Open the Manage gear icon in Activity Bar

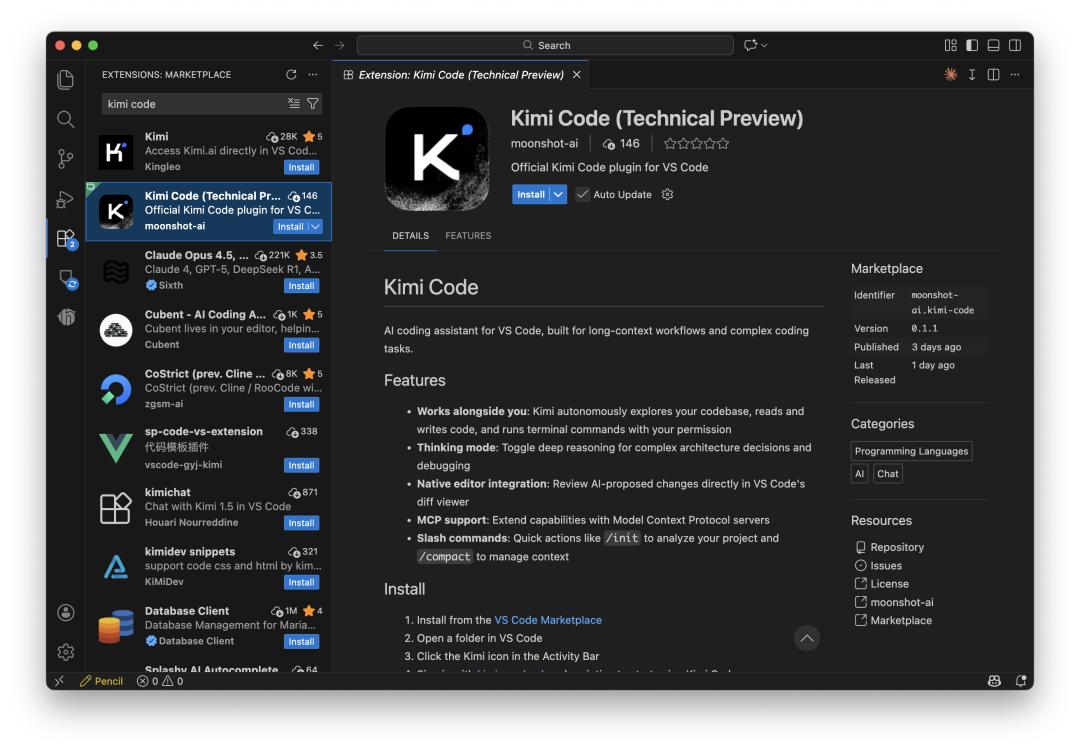[66, 652]
